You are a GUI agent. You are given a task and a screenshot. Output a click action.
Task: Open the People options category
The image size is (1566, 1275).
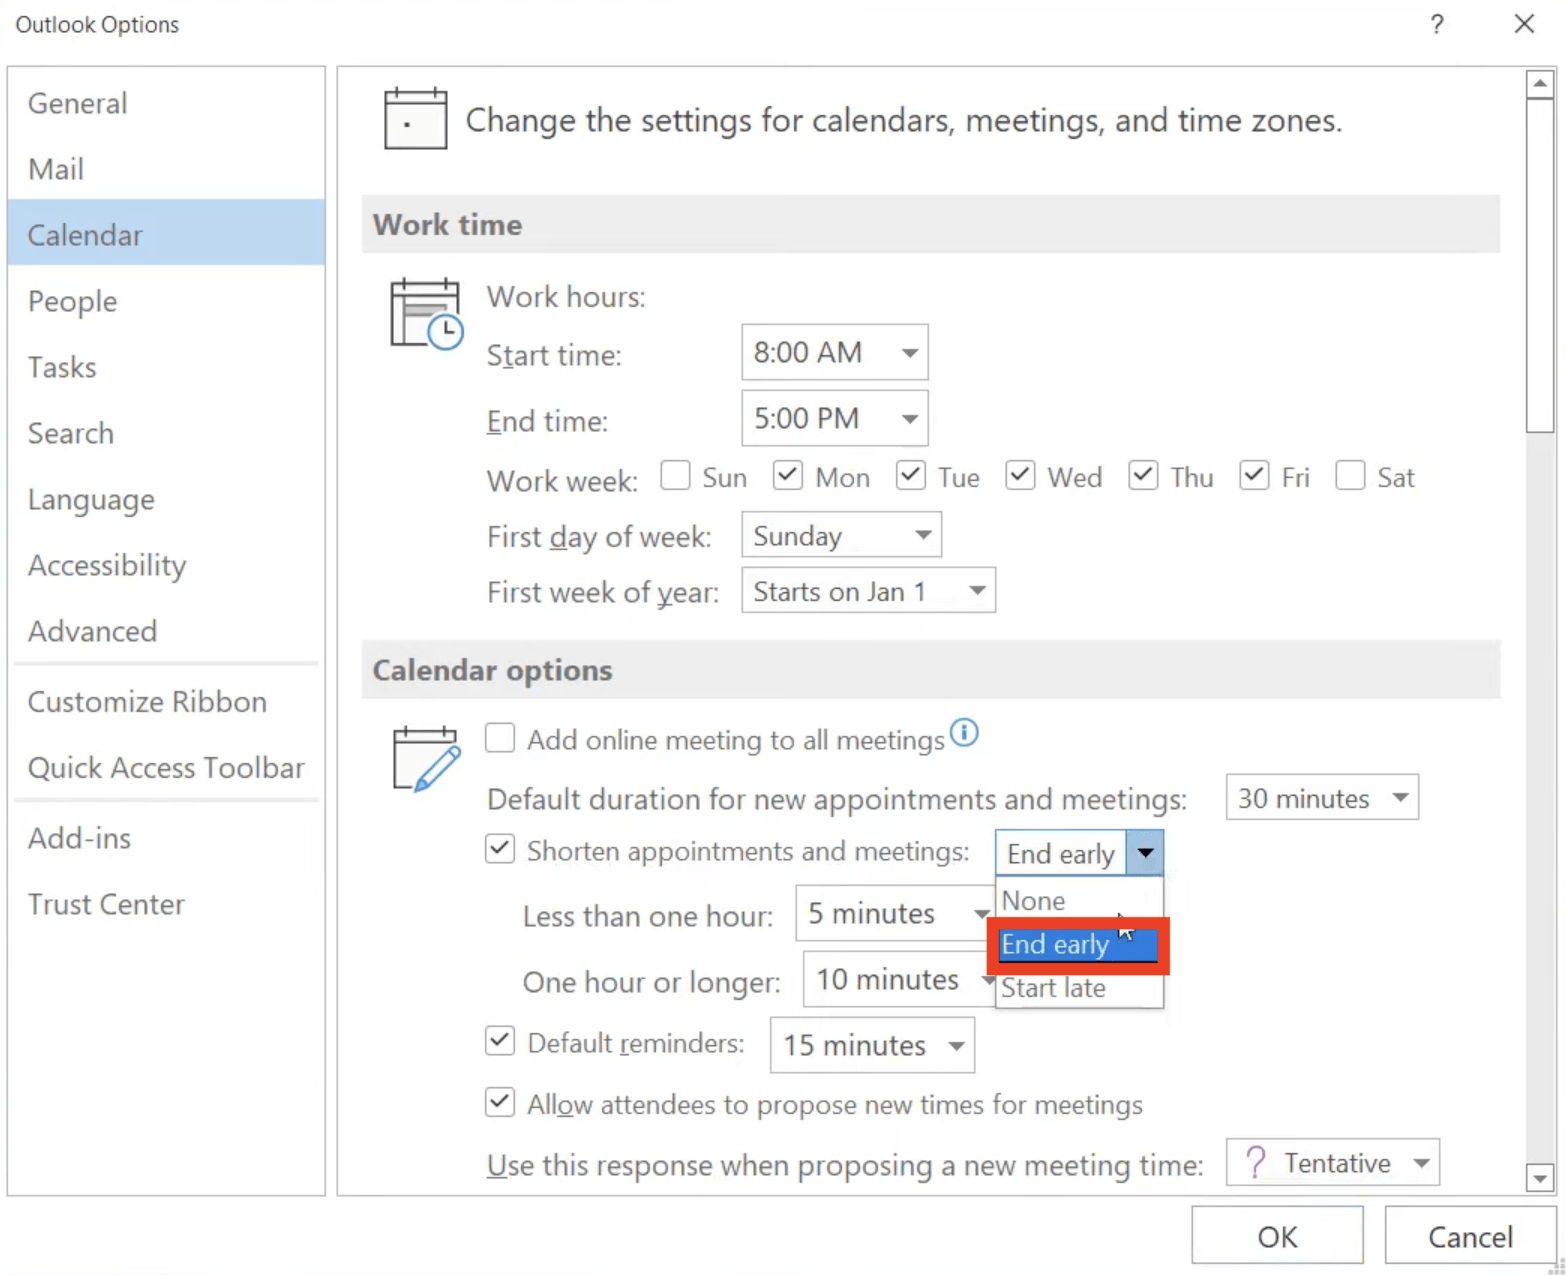pyautogui.click(x=166, y=301)
